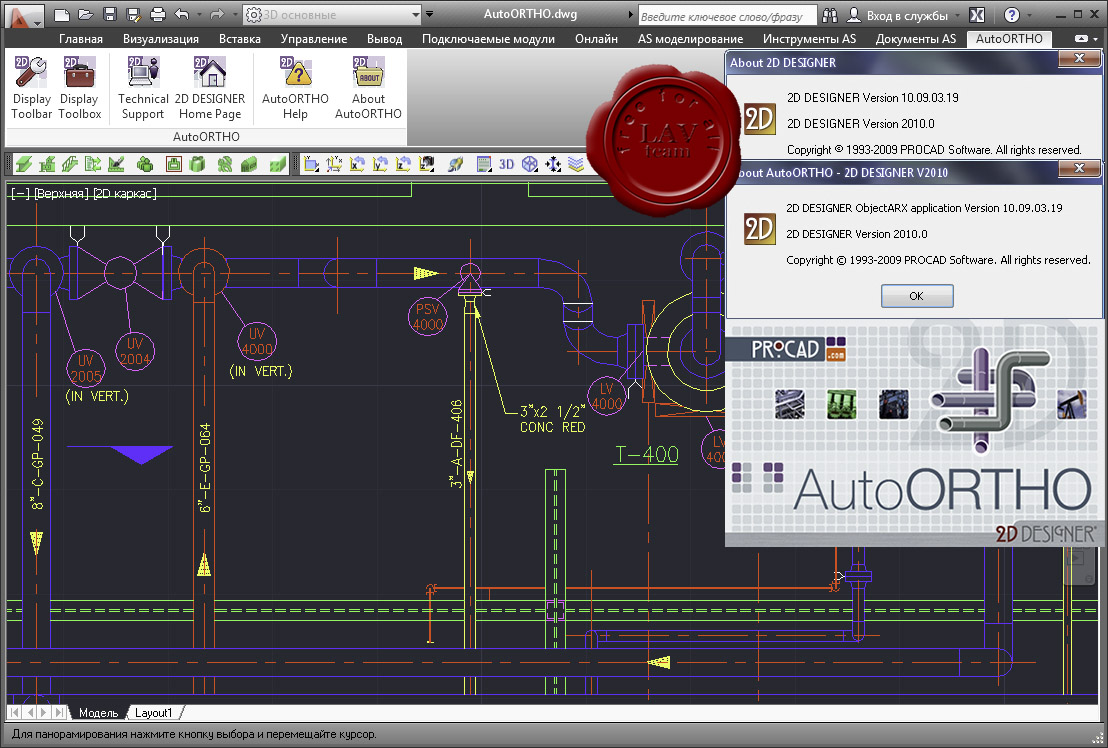Switch to the Layout1 tab
The image size is (1108, 748).
point(153,713)
